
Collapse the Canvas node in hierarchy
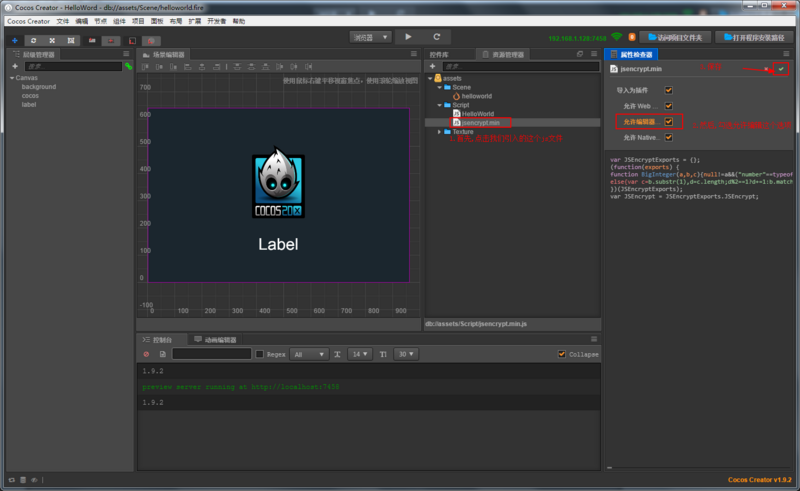[x=12, y=78]
